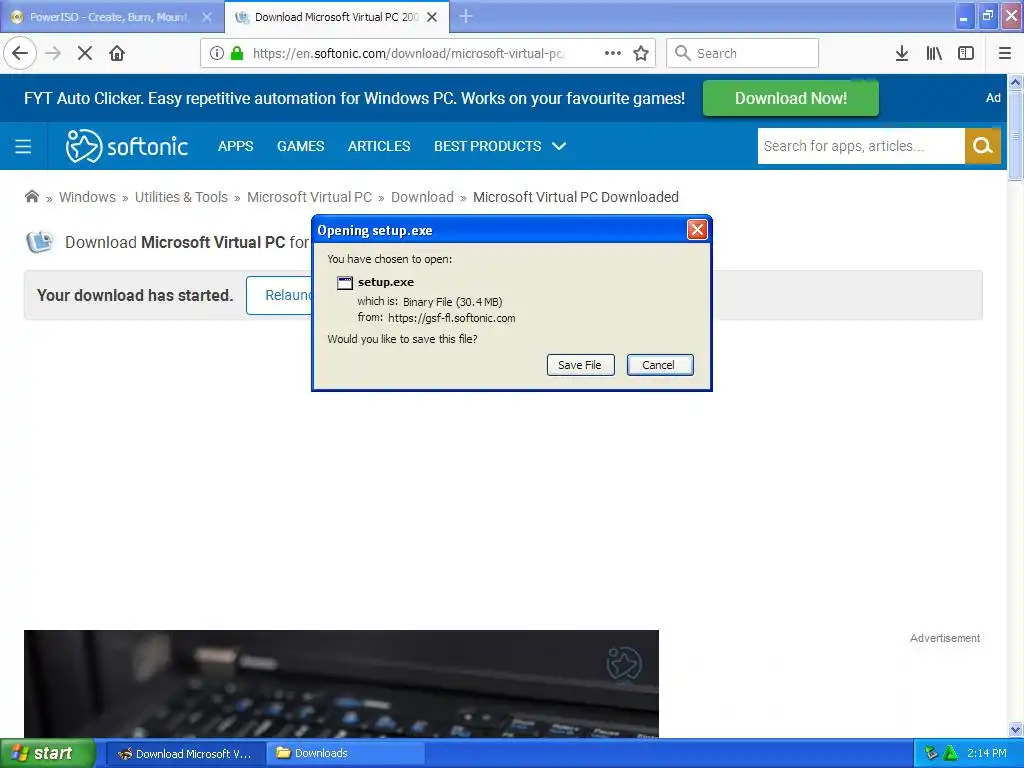Open the Windows breadcrumb link

click(x=88, y=197)
